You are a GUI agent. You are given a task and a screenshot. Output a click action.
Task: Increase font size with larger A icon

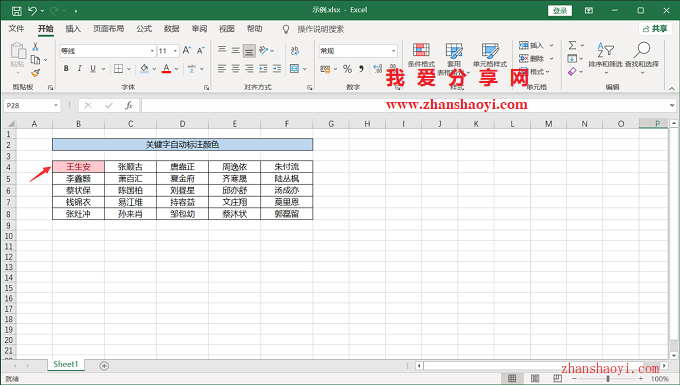(x=186, y=50)
